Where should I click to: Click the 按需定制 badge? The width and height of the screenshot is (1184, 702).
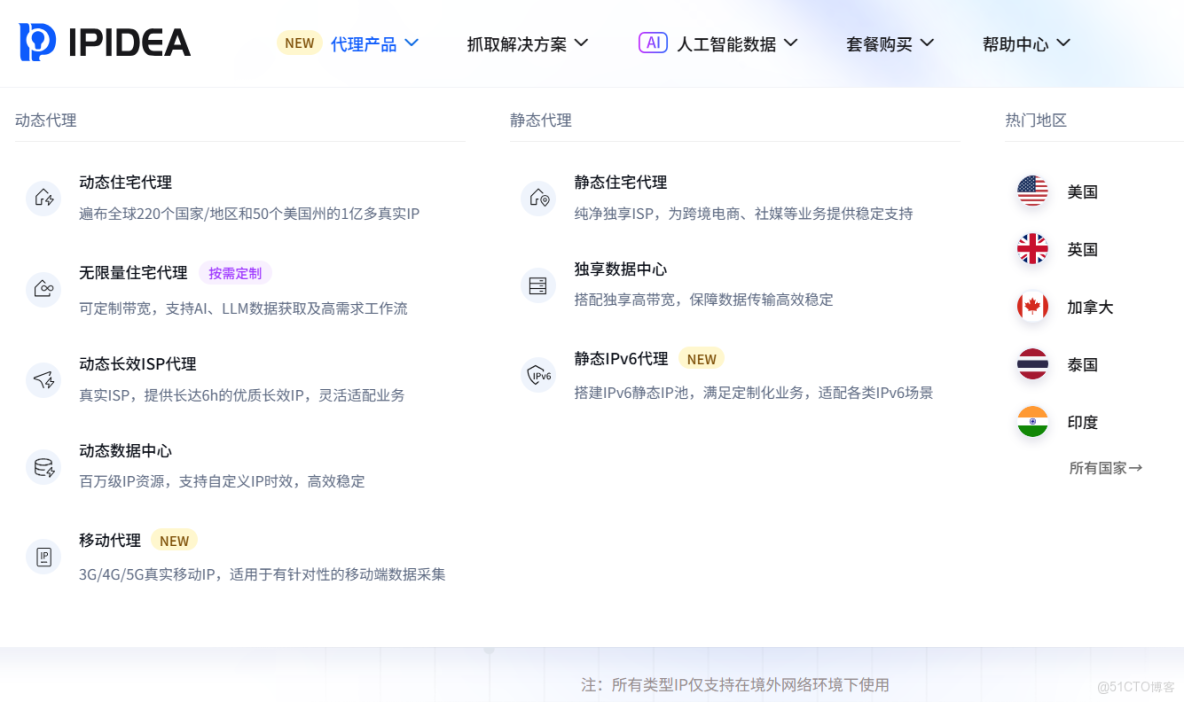(x=235, y=273)
